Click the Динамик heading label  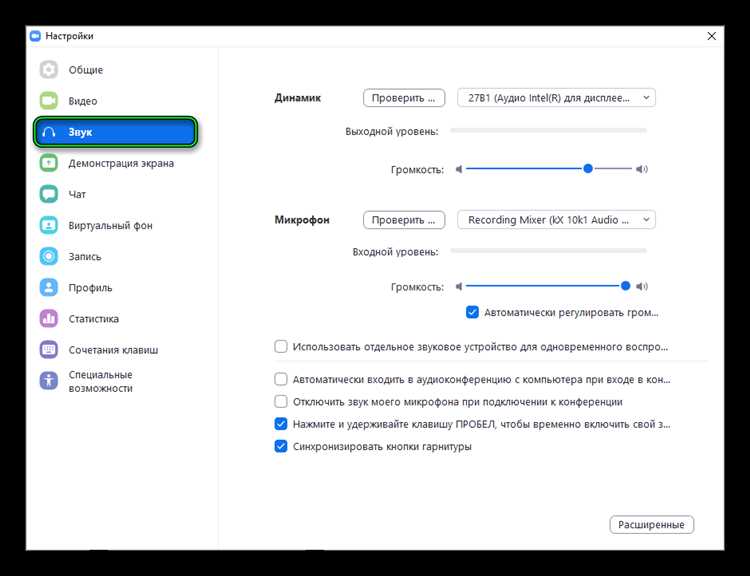pos(298,98)
